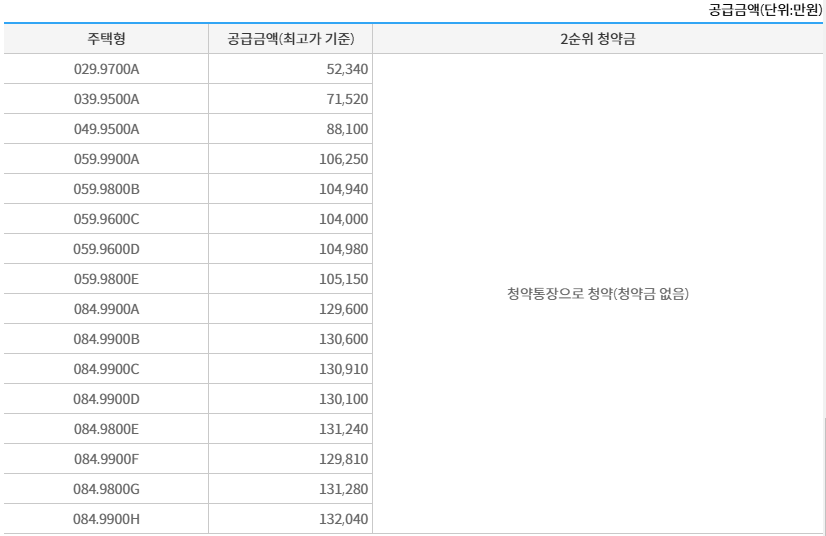Select the price 104,000
This screenshot has height=536, width=826.
coord(343,219)
